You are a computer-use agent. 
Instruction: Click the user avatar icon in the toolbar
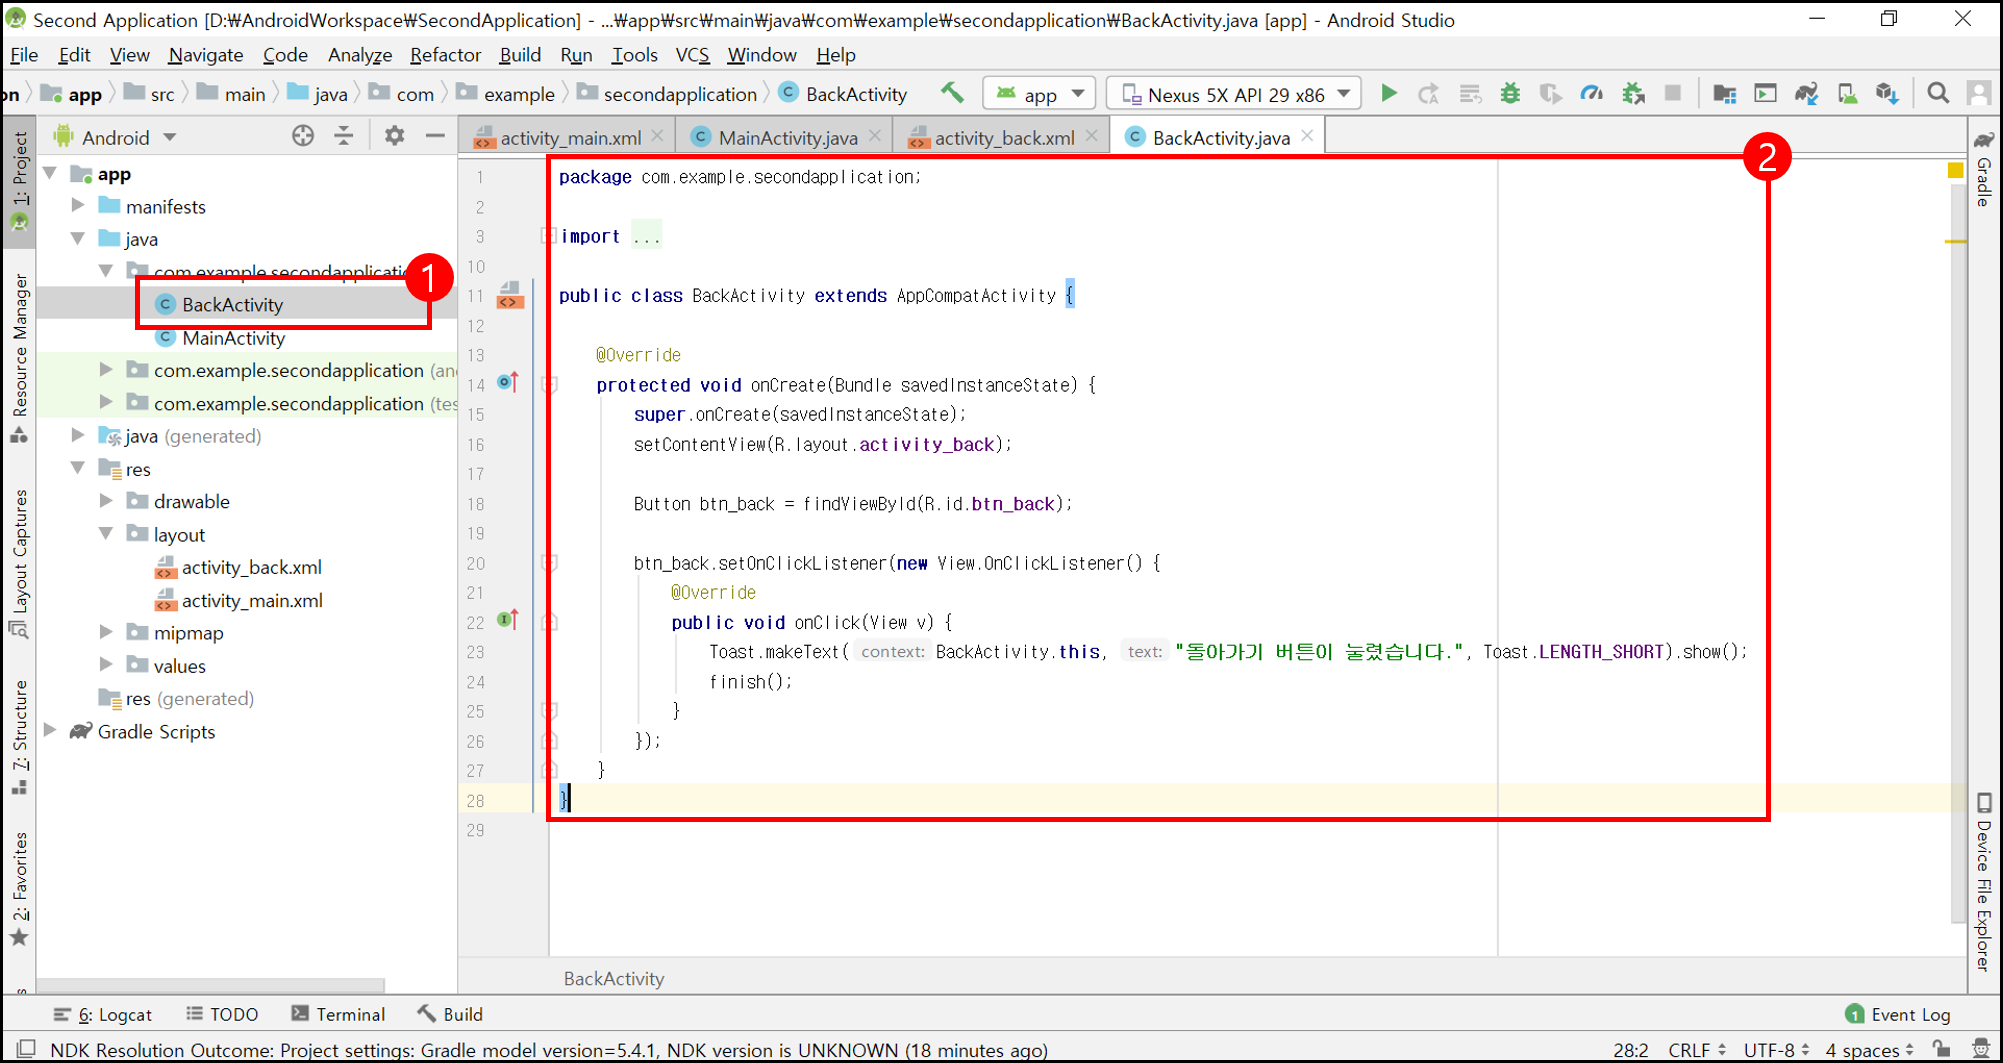[1979, 93]
